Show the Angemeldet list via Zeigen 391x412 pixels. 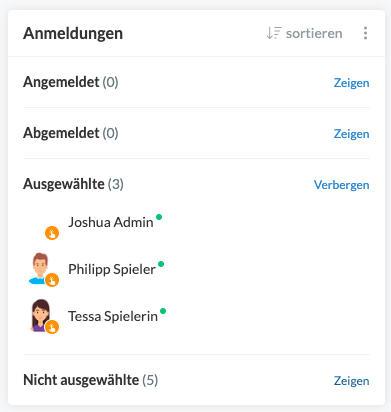[x=351, y=83]
